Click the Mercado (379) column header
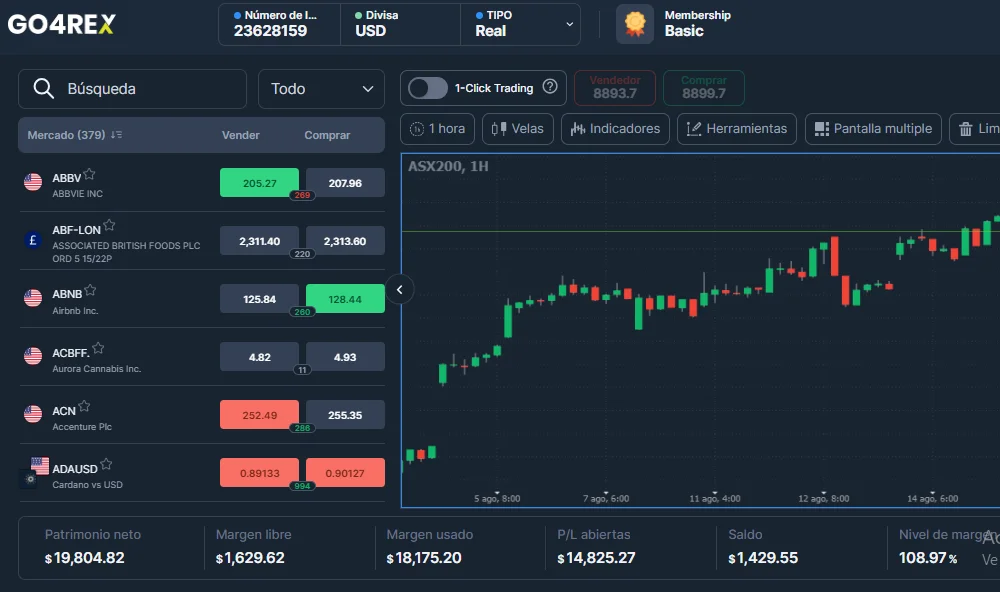1000x592 pixels. 66,135
